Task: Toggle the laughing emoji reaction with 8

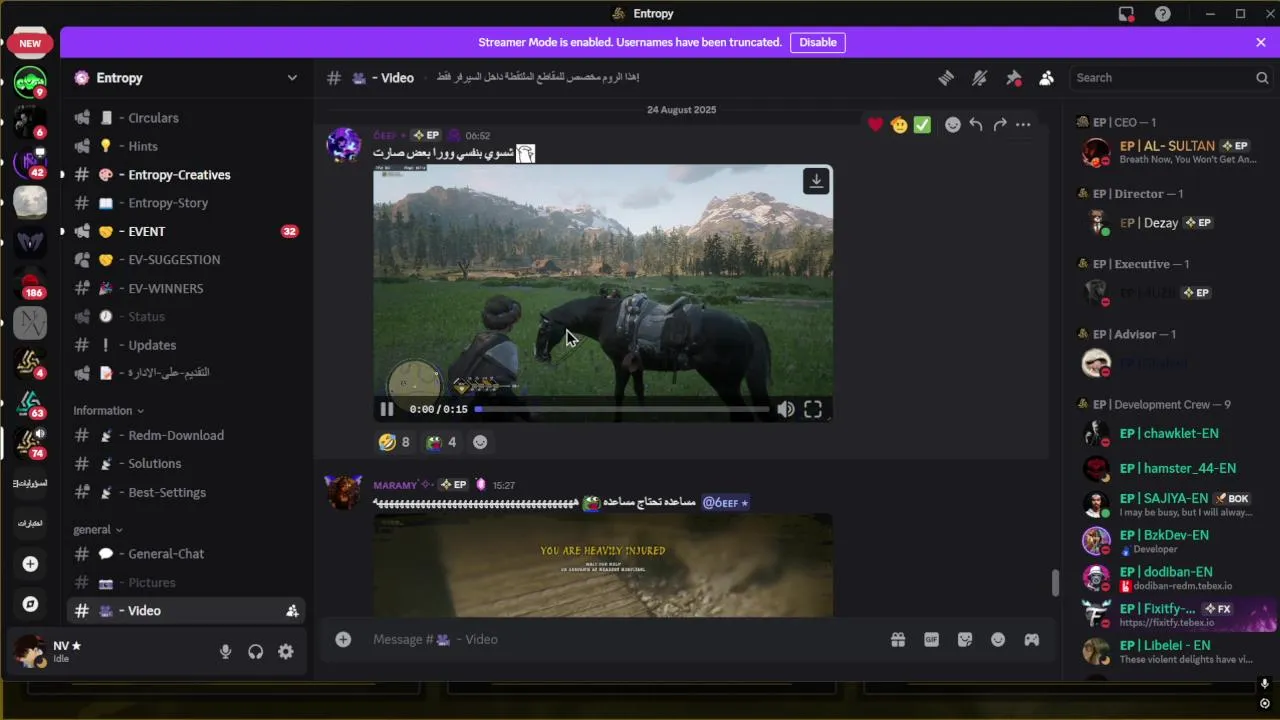Action: (x=394, y=442)
